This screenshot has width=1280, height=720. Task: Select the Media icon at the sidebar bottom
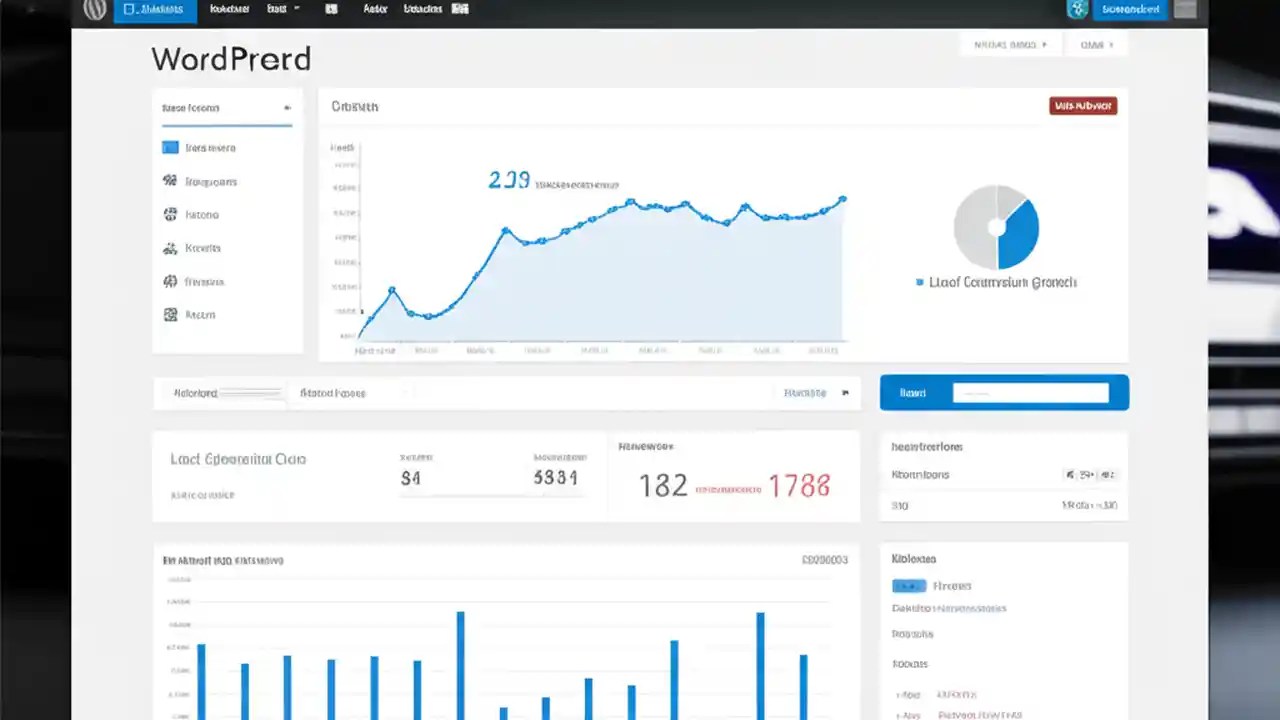(172, 314)
